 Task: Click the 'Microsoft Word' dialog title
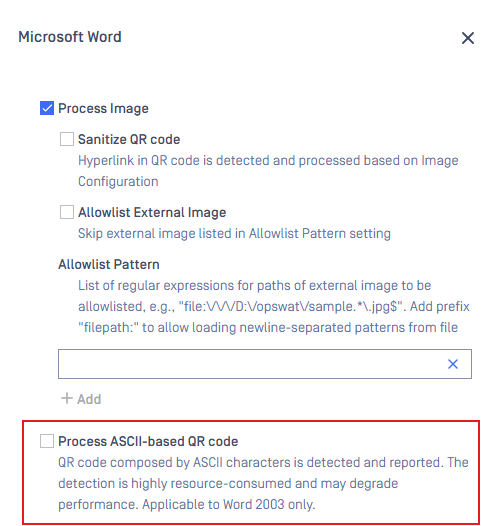[x=70, y=37]
